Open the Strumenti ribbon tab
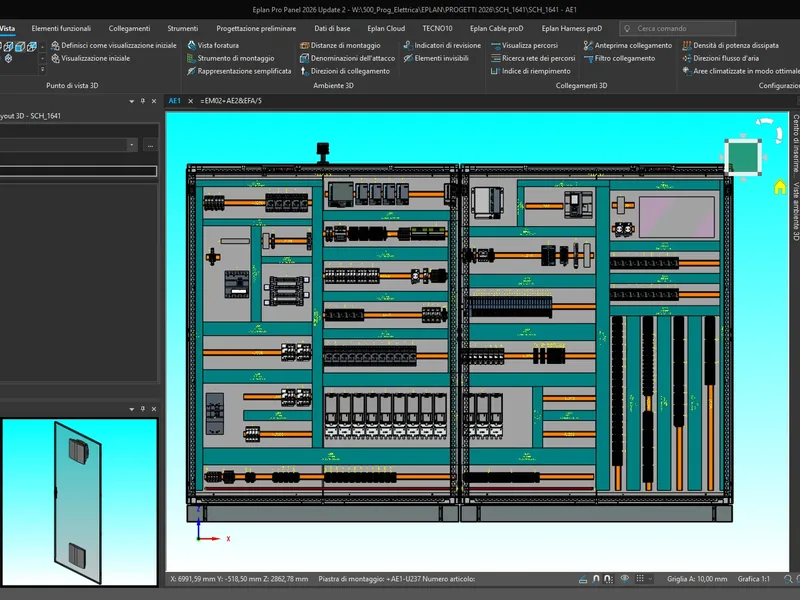The width and height of the screenshot is (800, 600). (183, 29)
